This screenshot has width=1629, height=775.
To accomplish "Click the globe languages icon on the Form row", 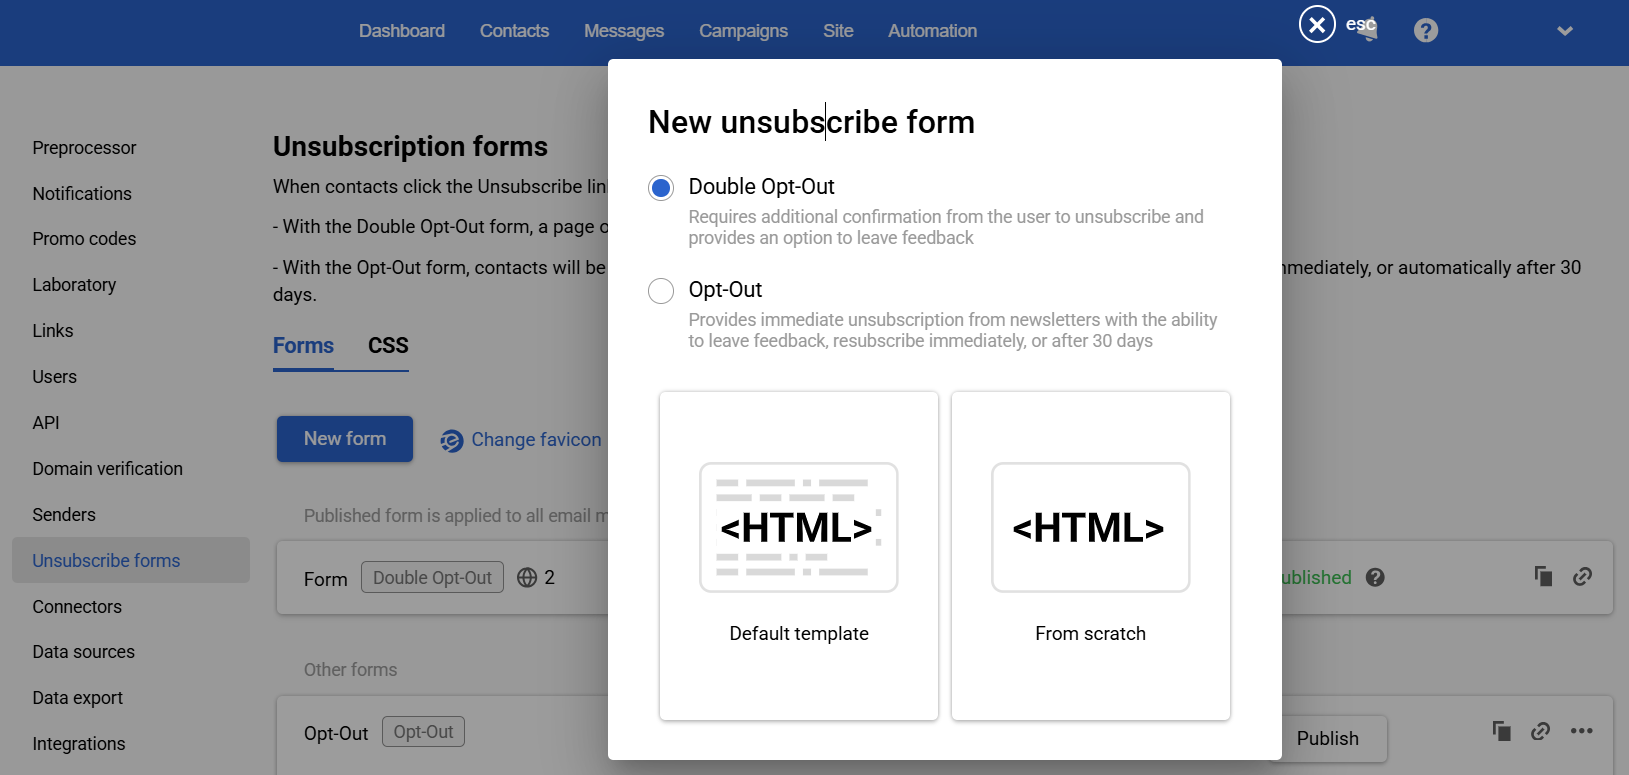I will point(527,578).
